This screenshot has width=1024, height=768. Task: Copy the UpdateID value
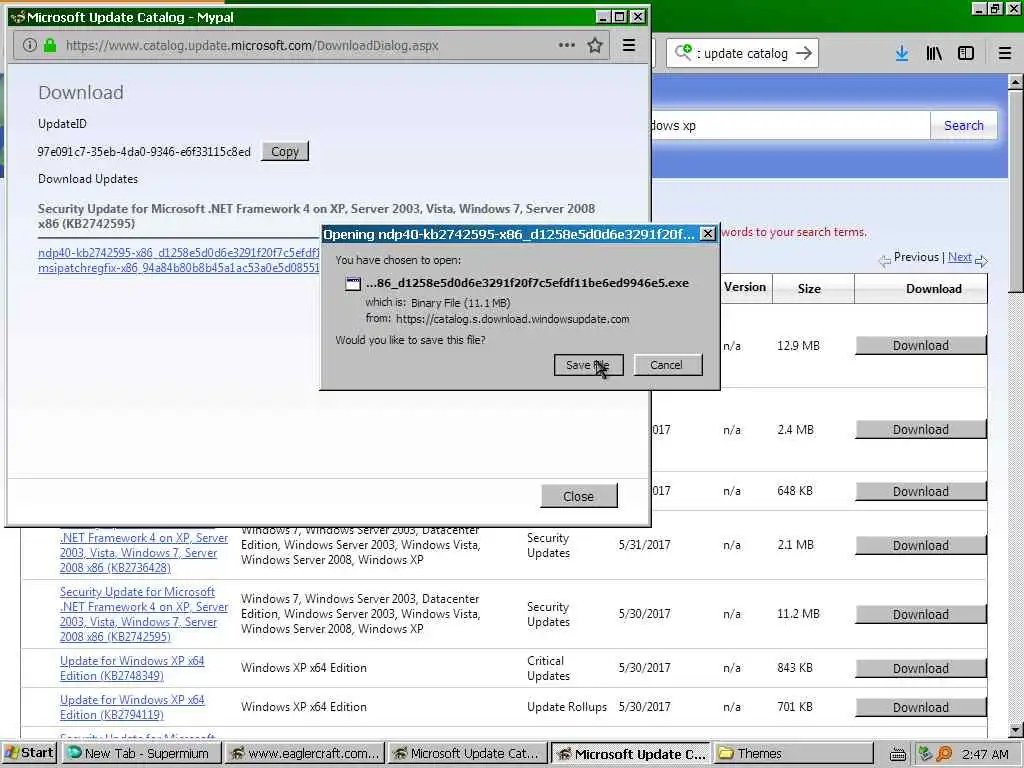[x=285, y=152]
